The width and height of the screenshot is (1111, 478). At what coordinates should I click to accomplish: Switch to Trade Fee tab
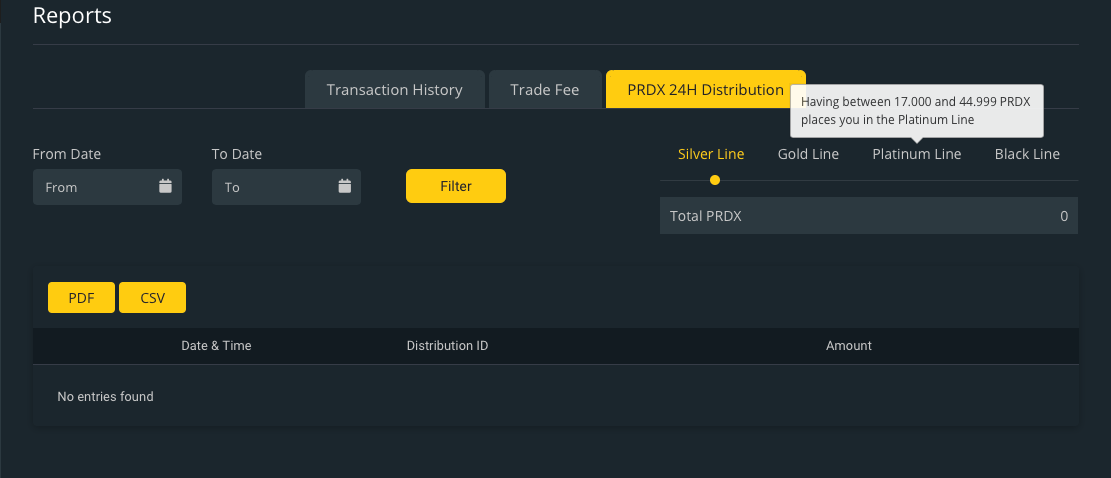[545, 89]
